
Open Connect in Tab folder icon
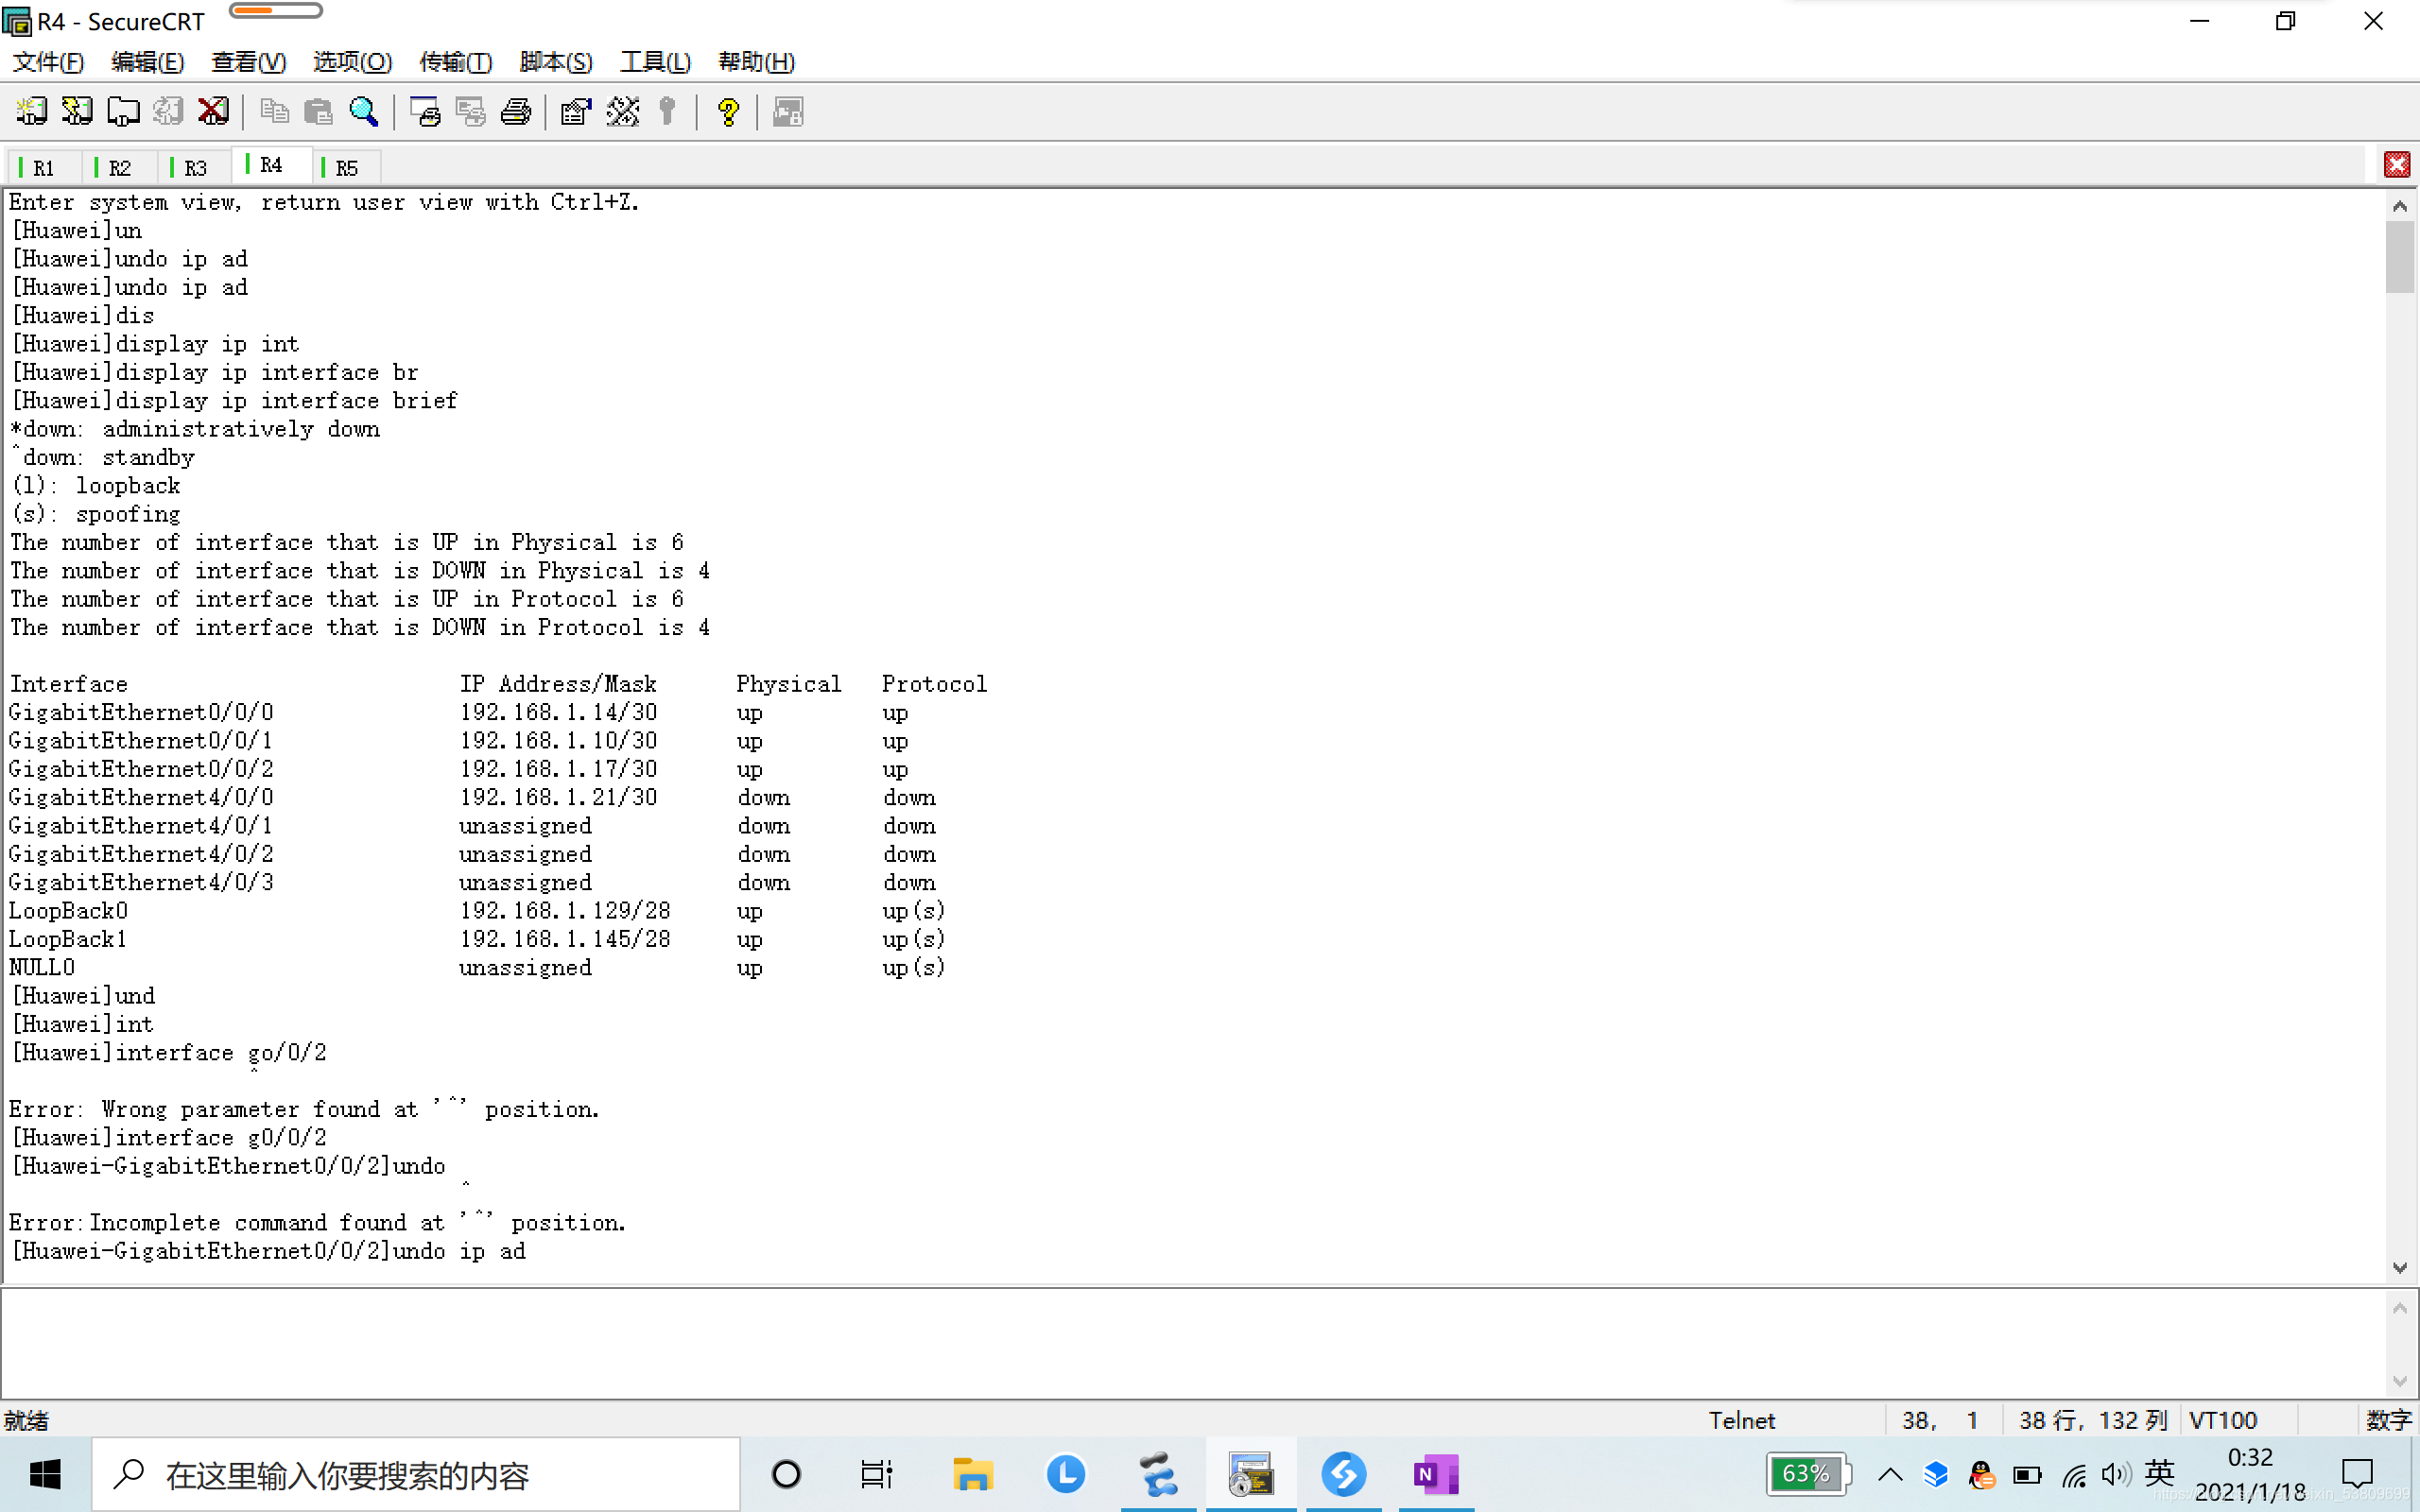123,111
